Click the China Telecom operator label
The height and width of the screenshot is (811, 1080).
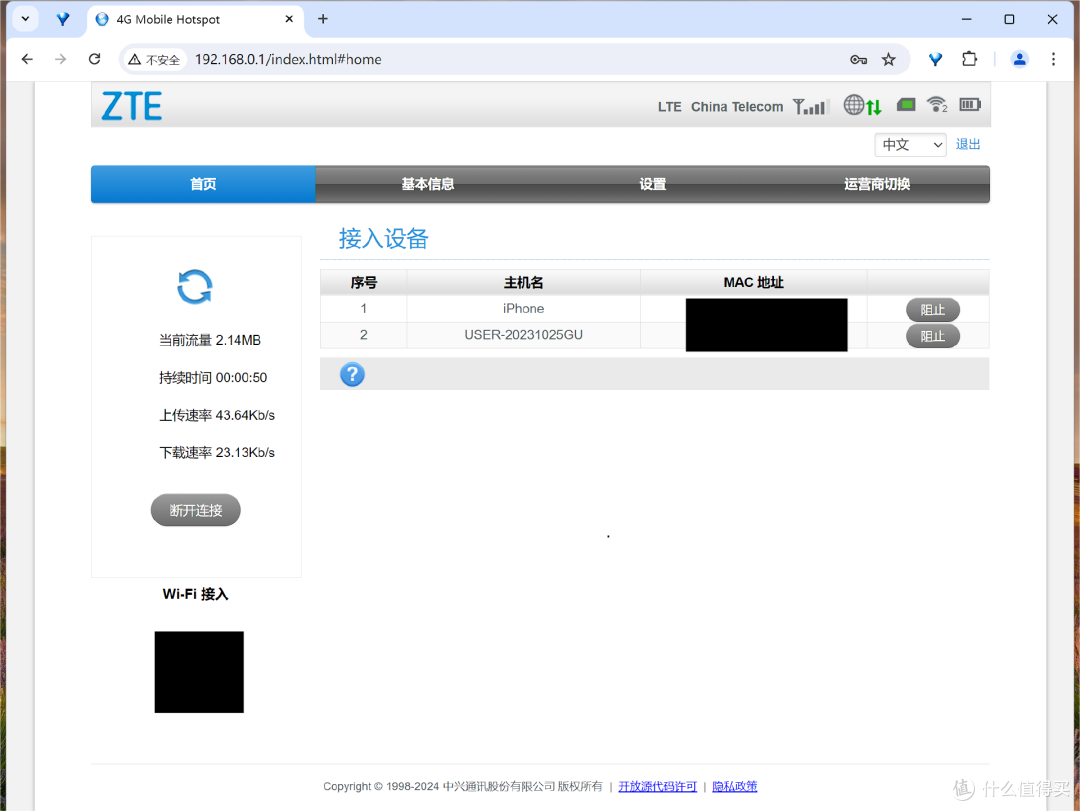tap(737, 107)
